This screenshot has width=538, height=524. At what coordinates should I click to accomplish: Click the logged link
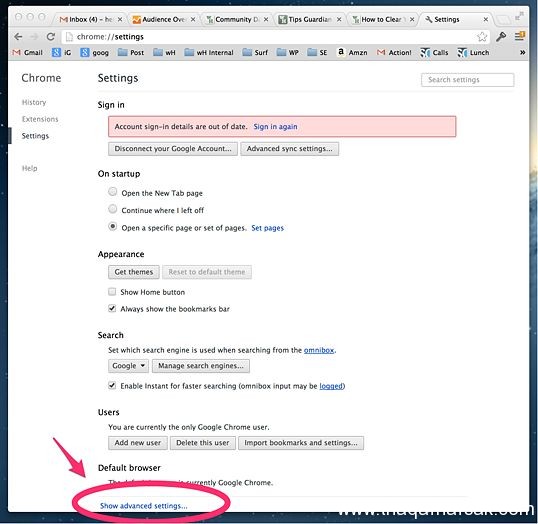coord(331,386)
